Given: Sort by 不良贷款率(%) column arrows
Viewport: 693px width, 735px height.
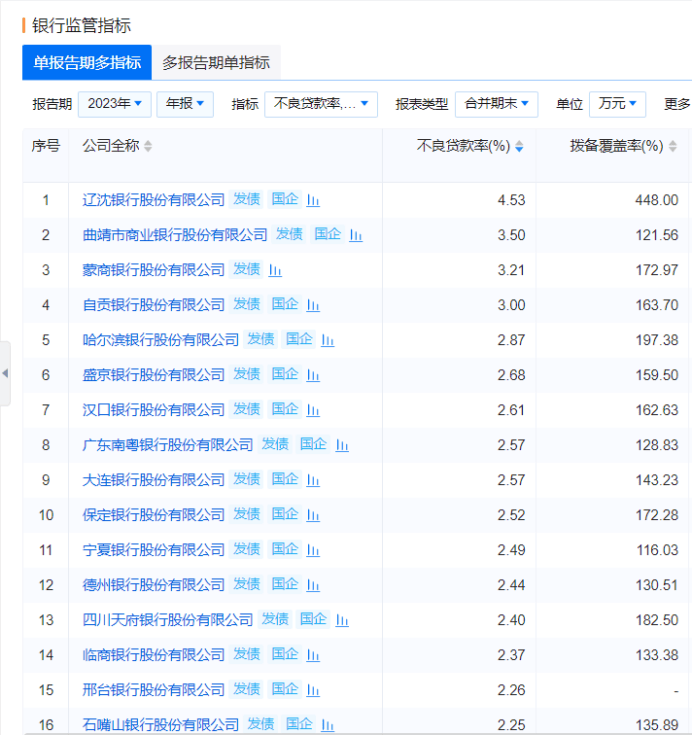Looking at the screenshot, I should [519, 146].
